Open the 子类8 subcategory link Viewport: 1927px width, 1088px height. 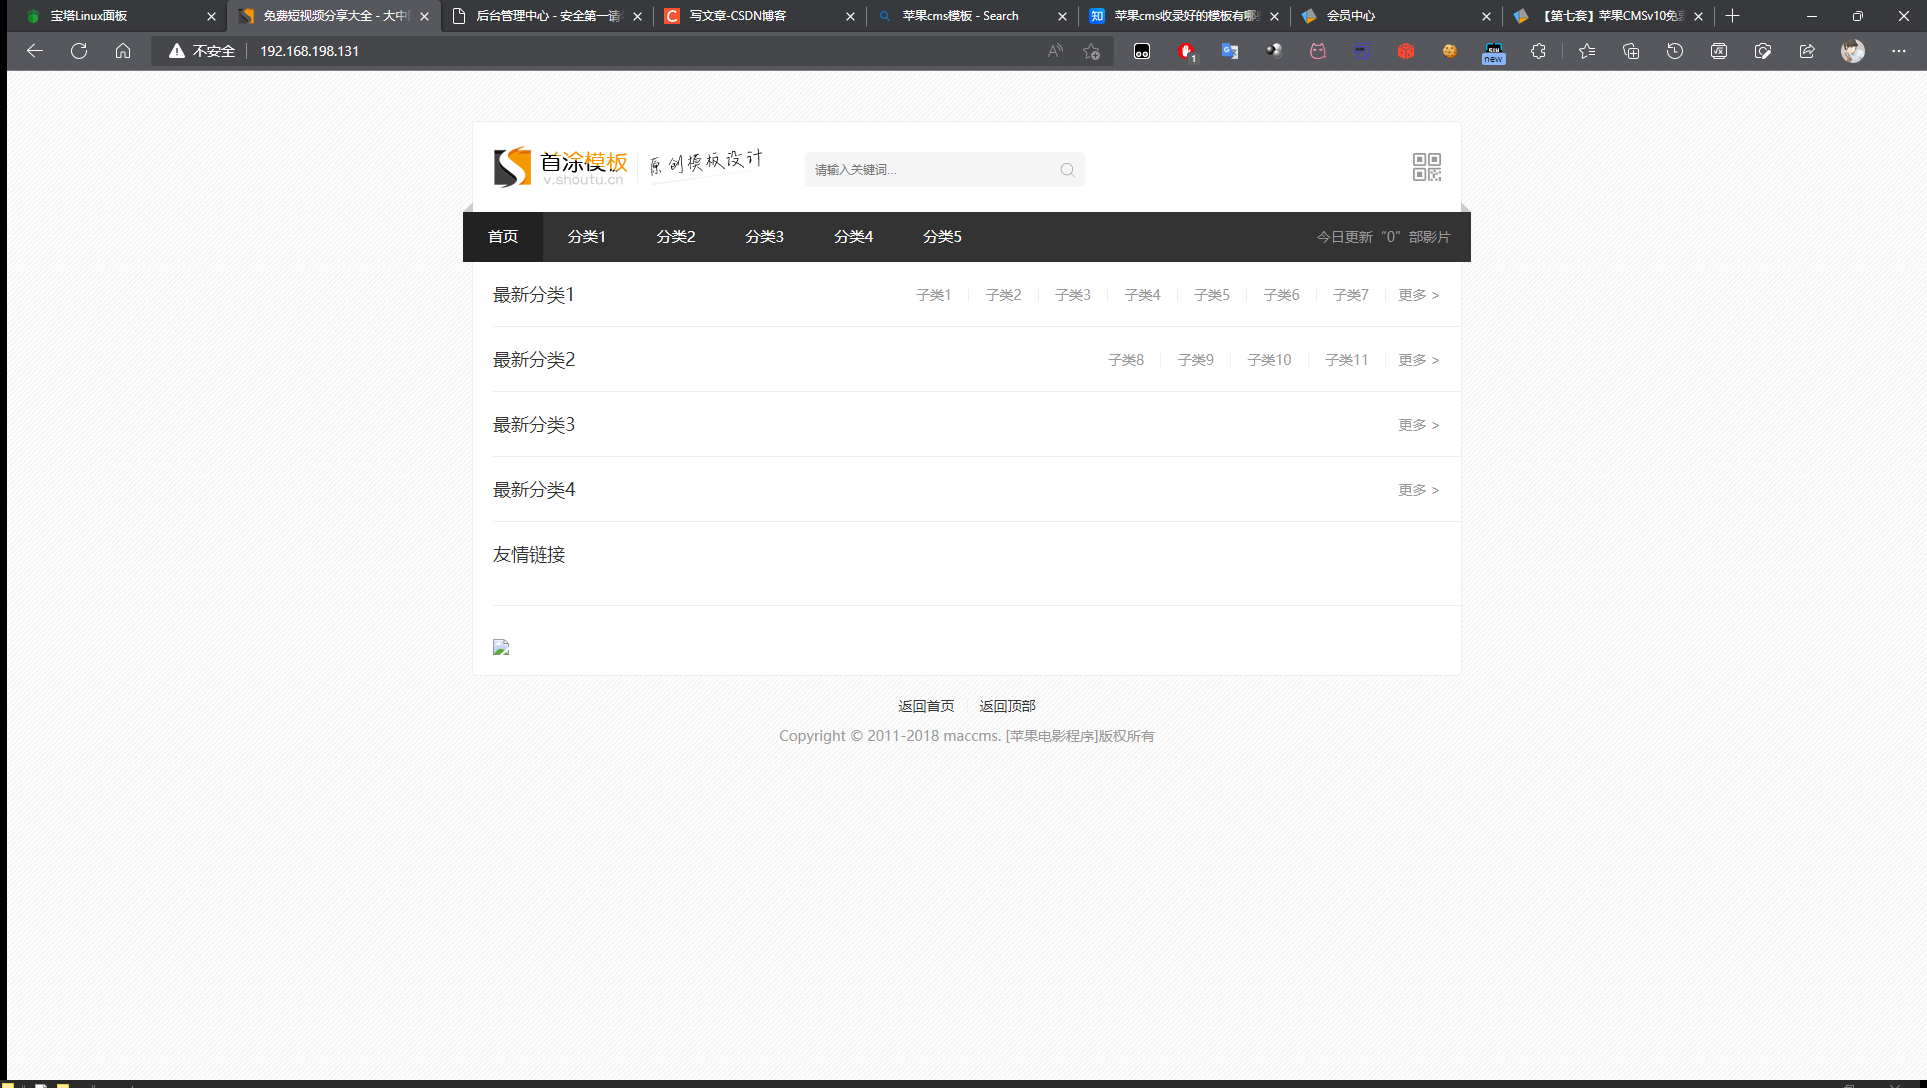click(x=1126, y=360)
